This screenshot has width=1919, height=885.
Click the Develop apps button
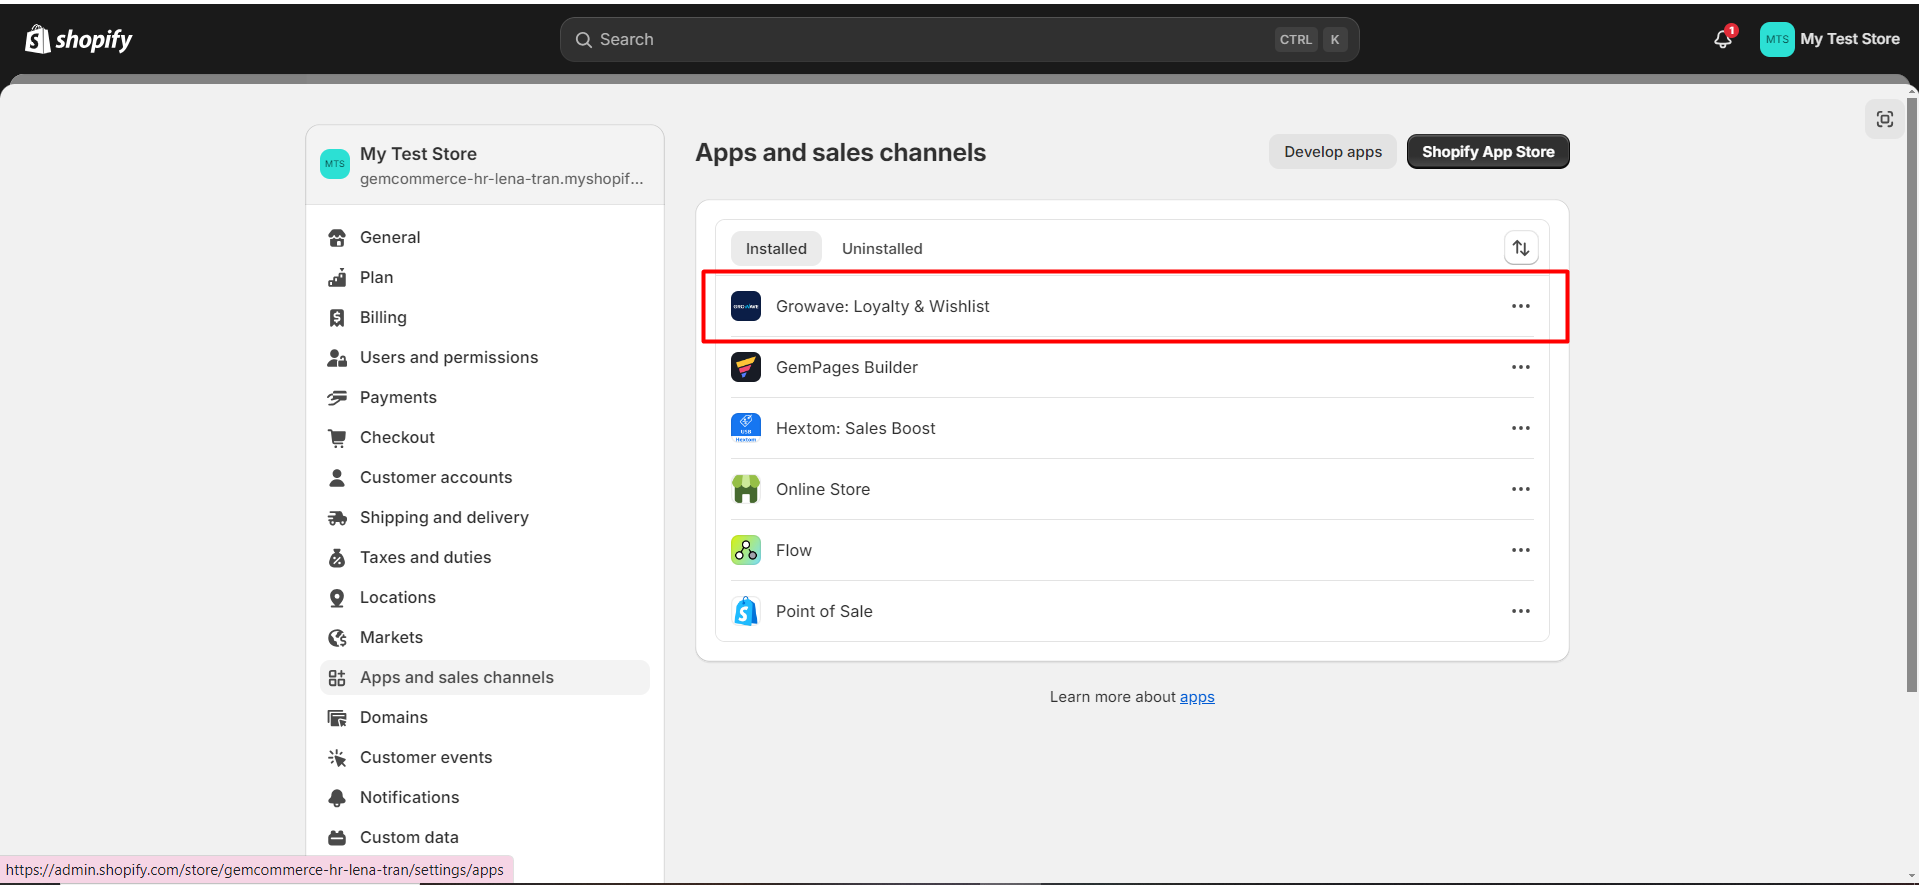click(x=1332, y=152)
